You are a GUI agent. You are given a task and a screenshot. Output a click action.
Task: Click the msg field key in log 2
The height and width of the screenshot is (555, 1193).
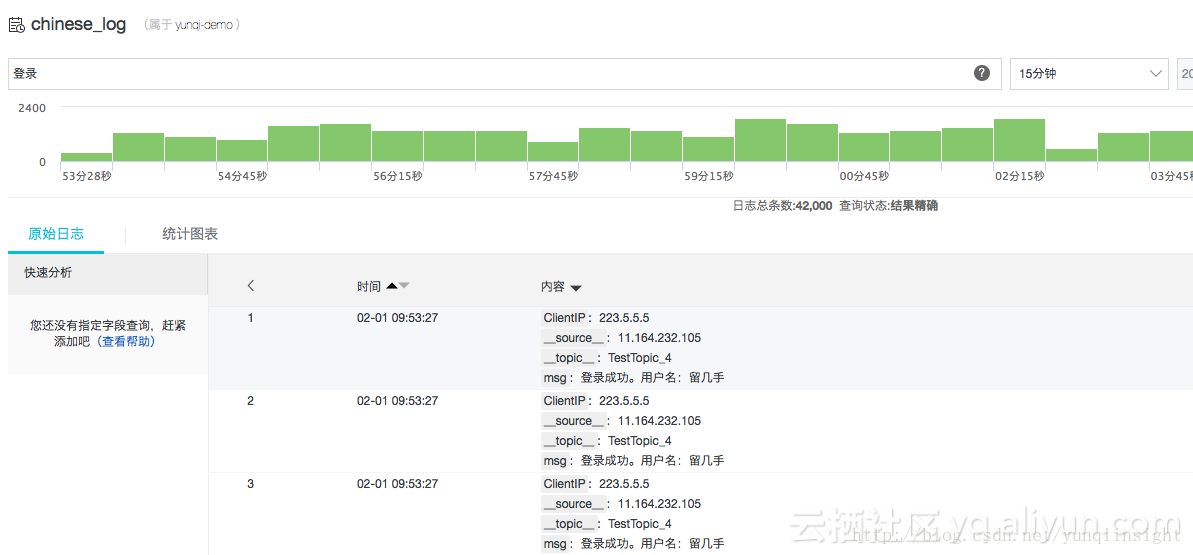click(x=555, y=460)
